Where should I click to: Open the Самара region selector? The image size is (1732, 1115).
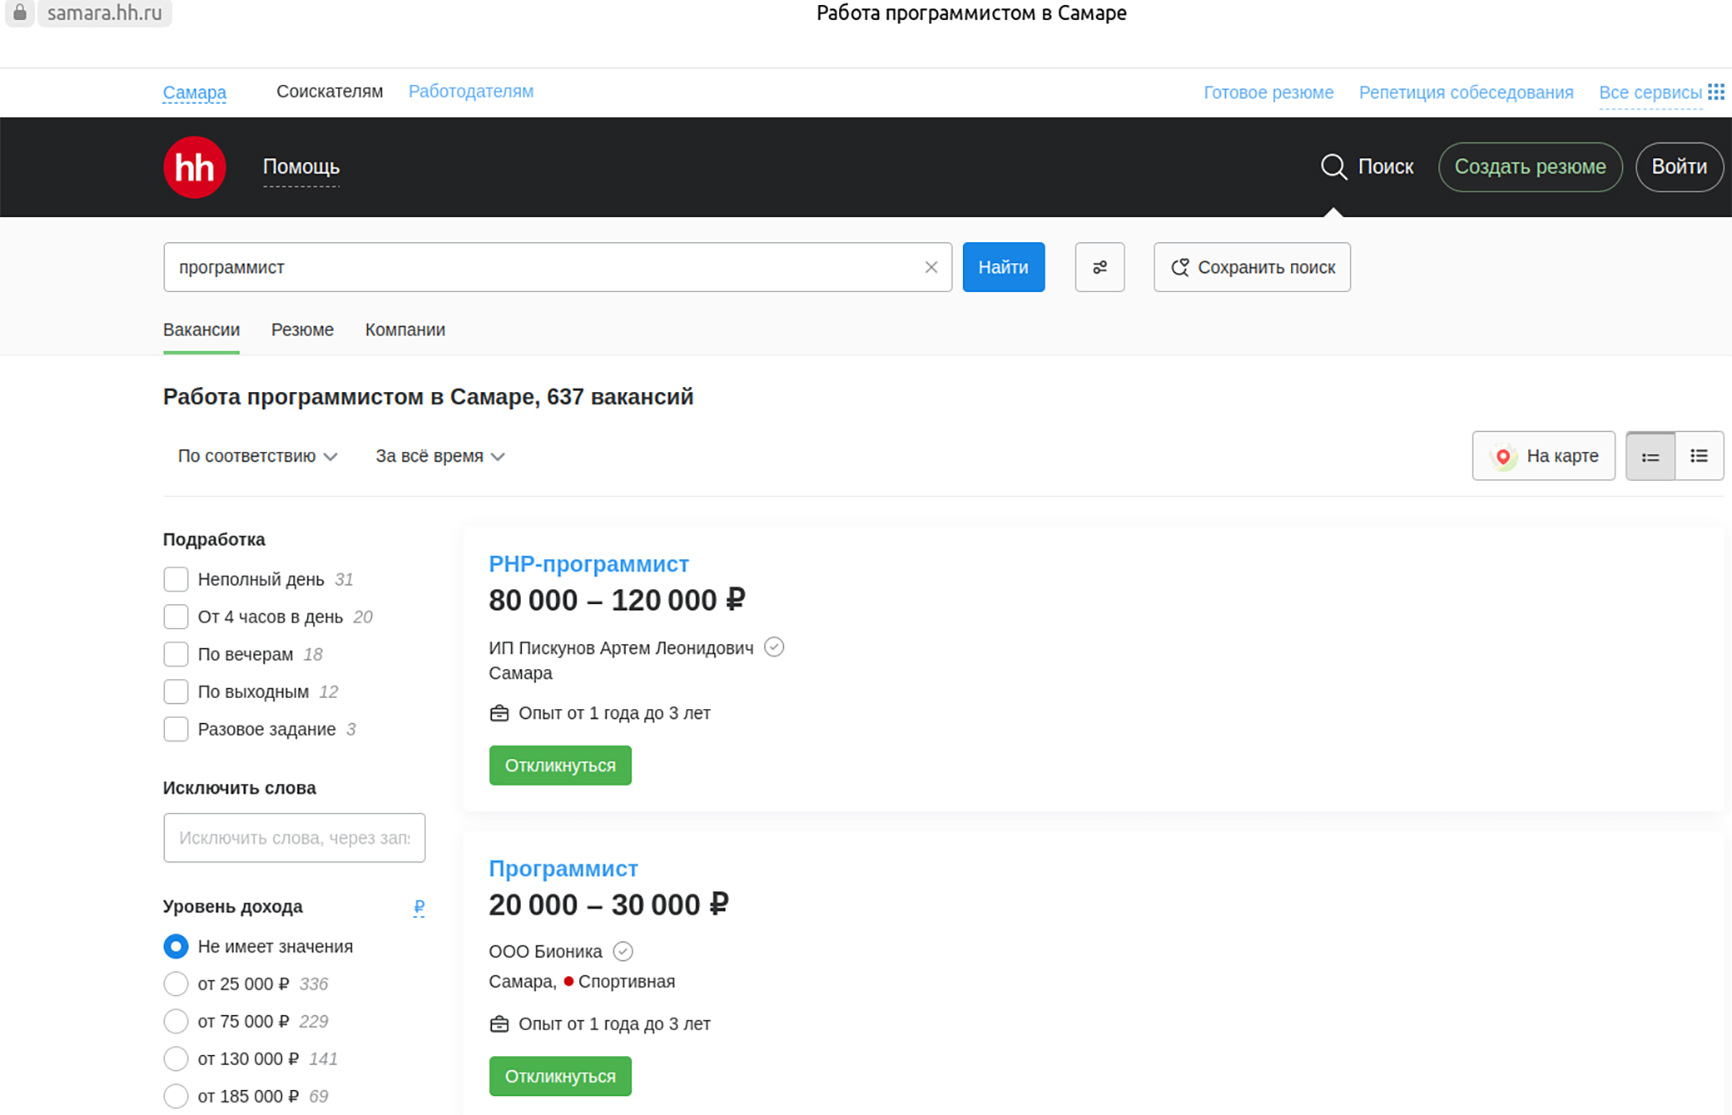(194, 93)
